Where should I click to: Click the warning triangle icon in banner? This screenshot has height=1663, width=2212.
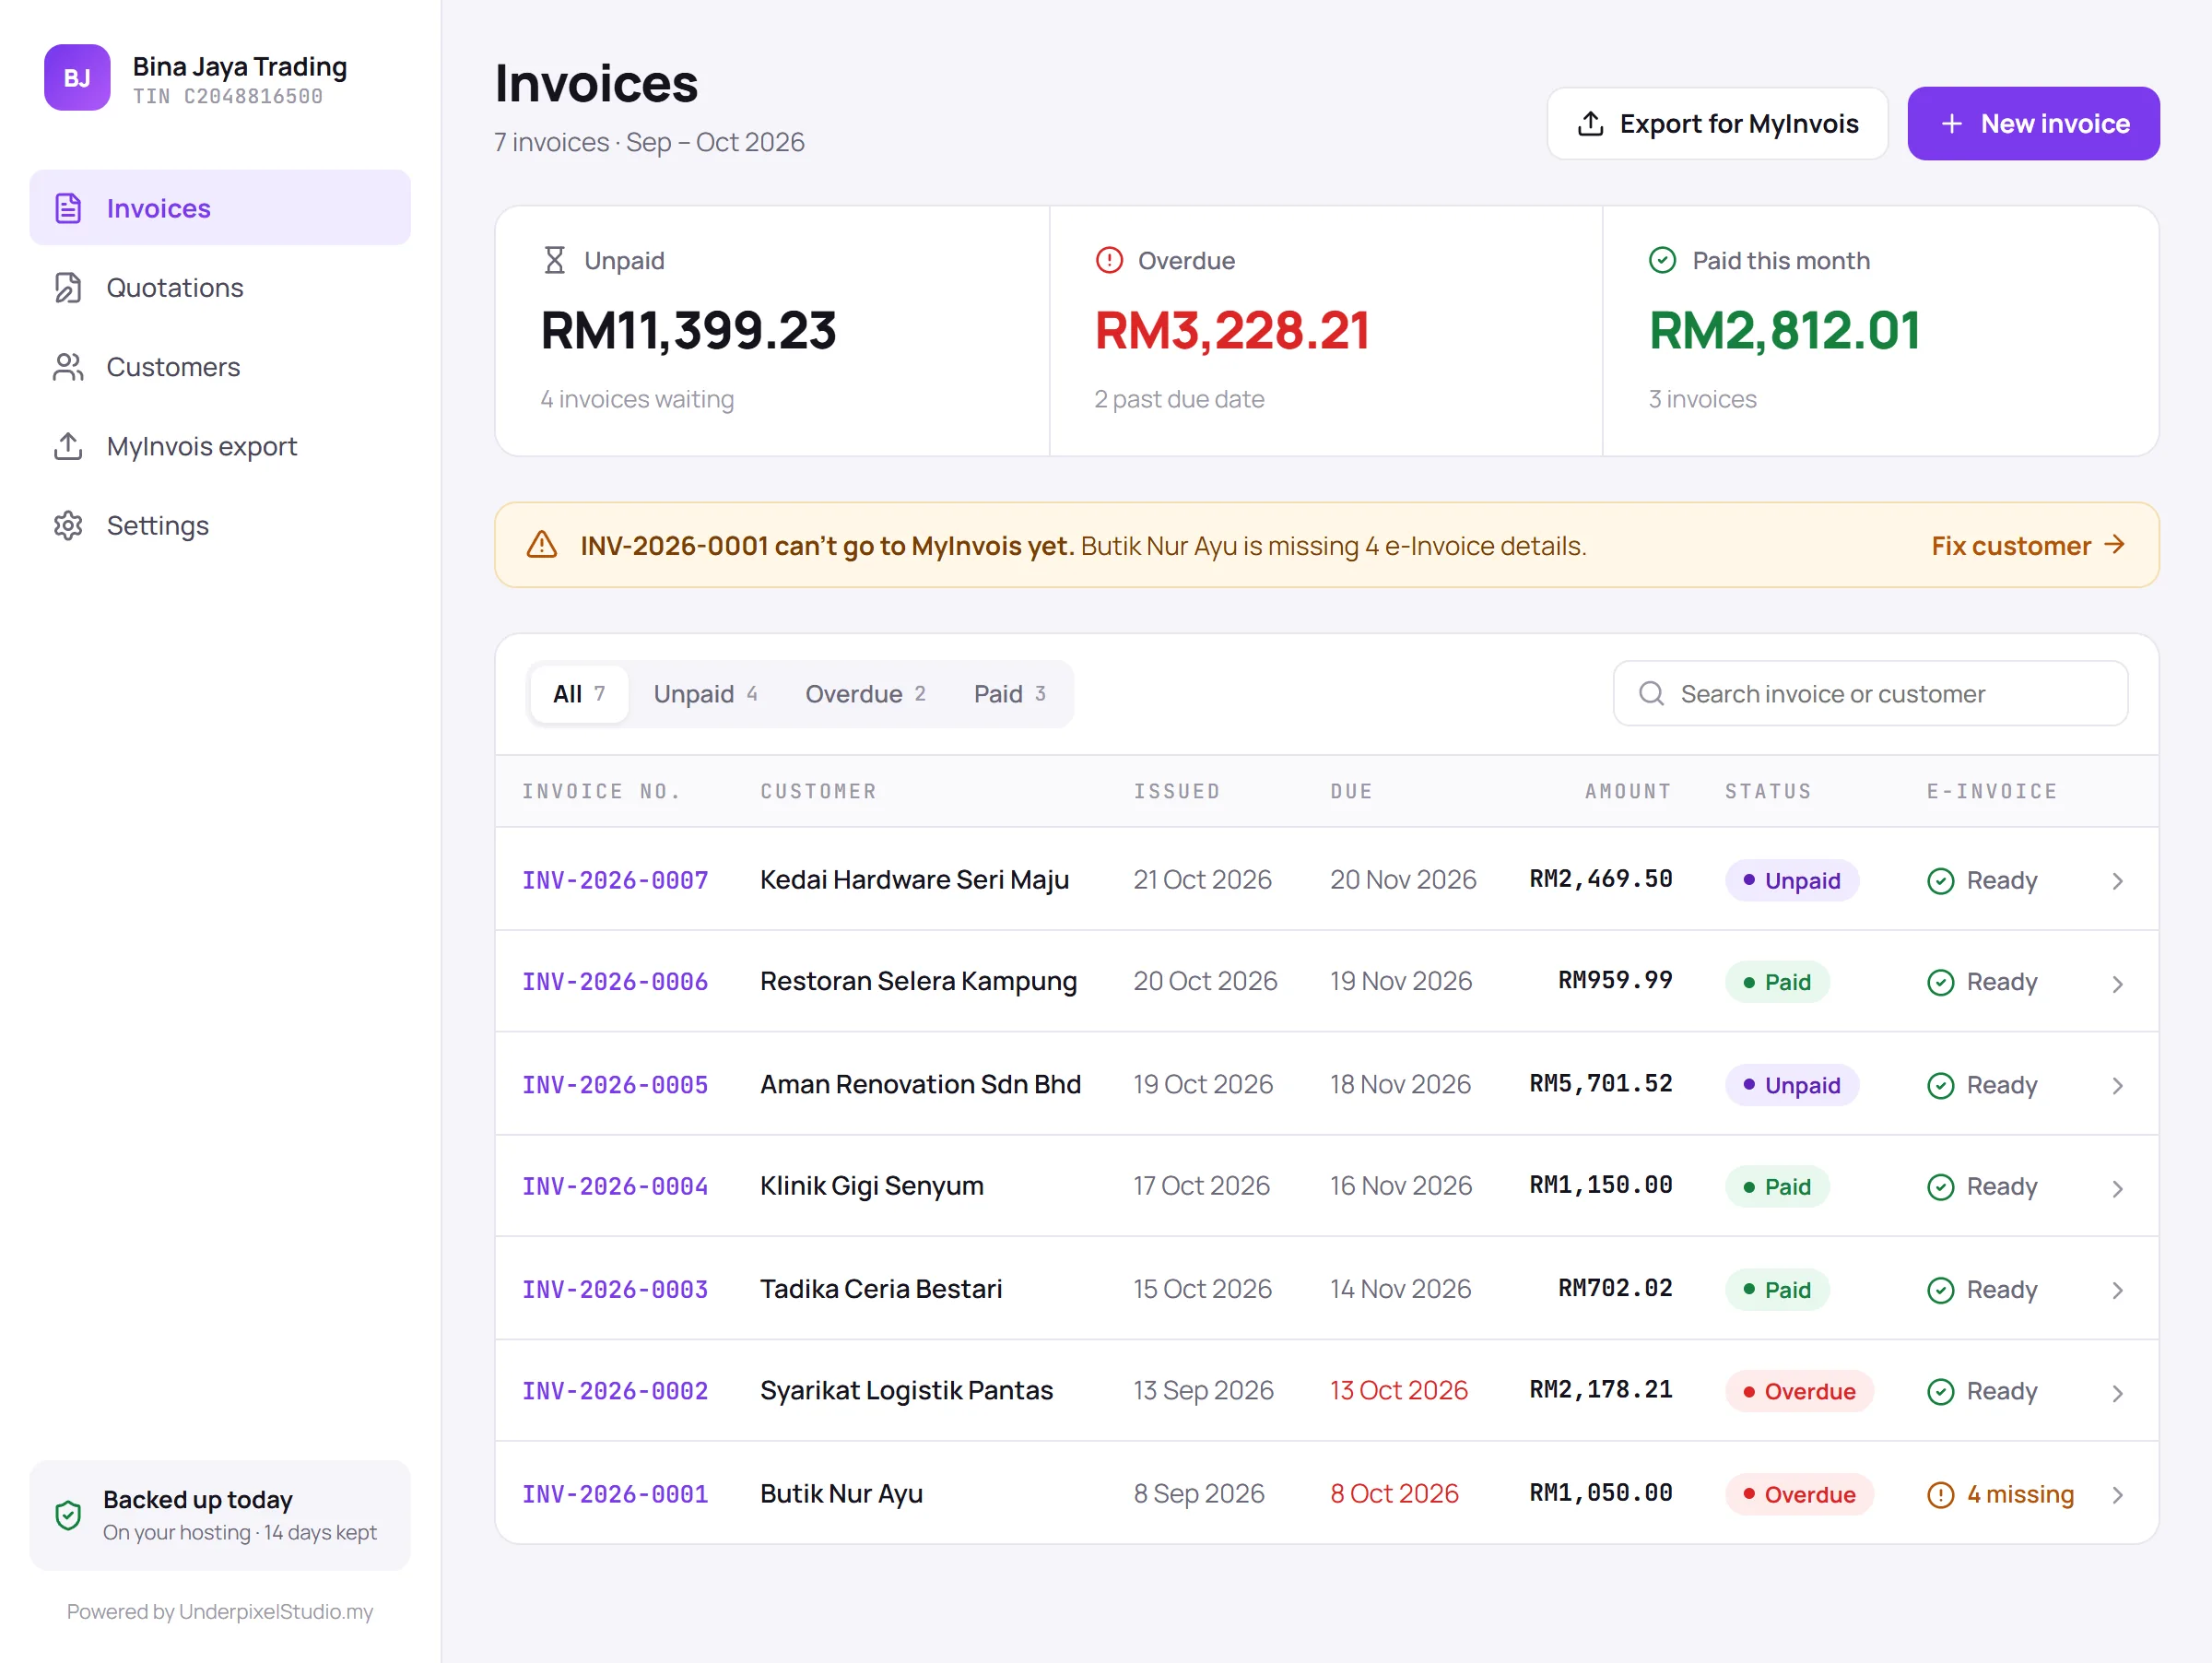[x=542, y=545]
